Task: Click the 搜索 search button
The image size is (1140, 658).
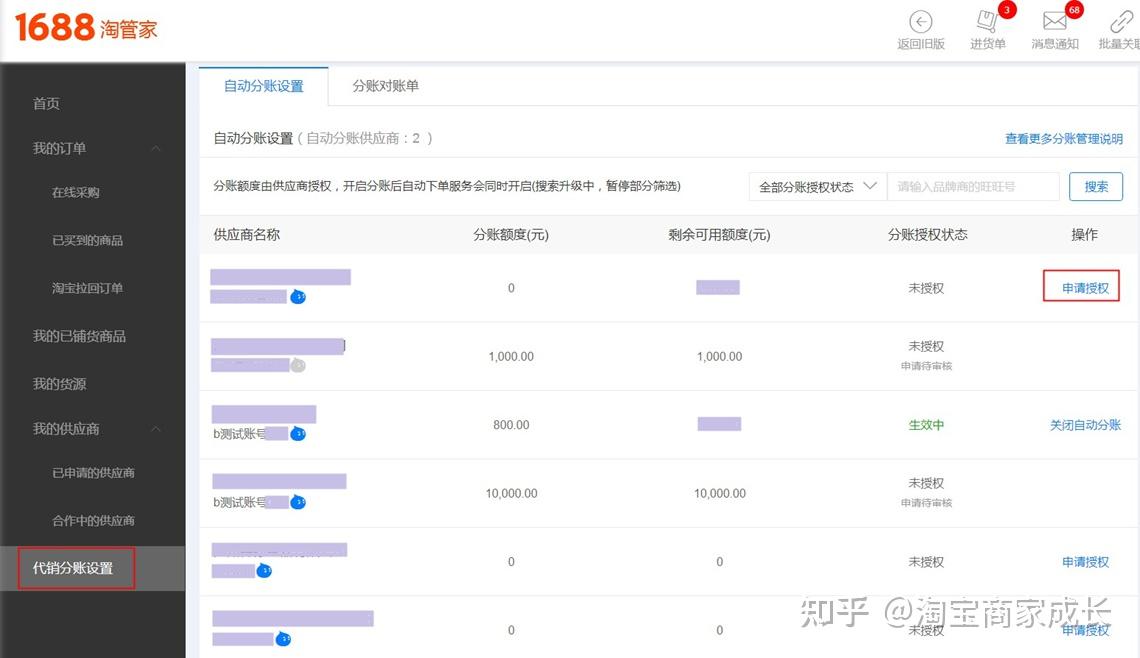Action: coord(1095,186)
